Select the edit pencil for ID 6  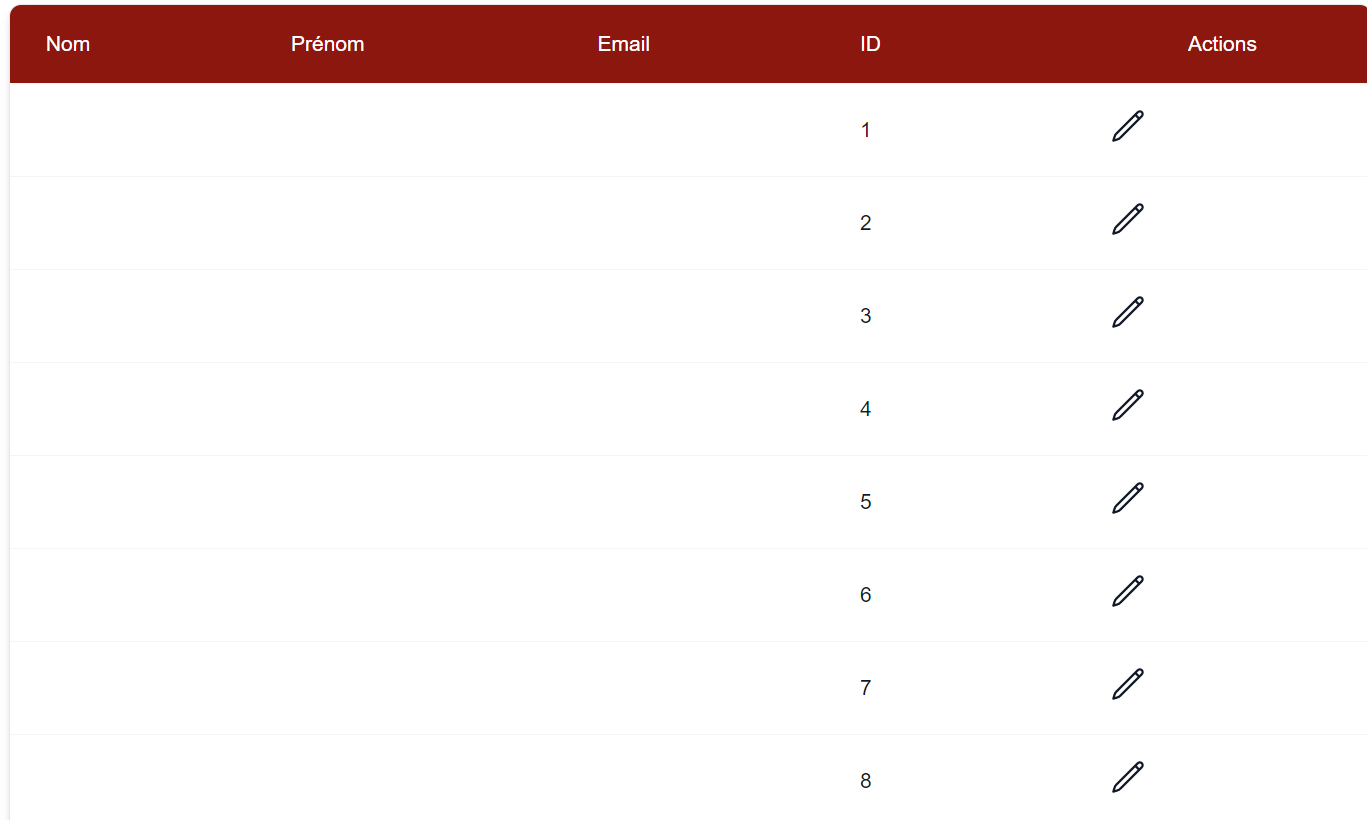click(x=1127, y=592)
